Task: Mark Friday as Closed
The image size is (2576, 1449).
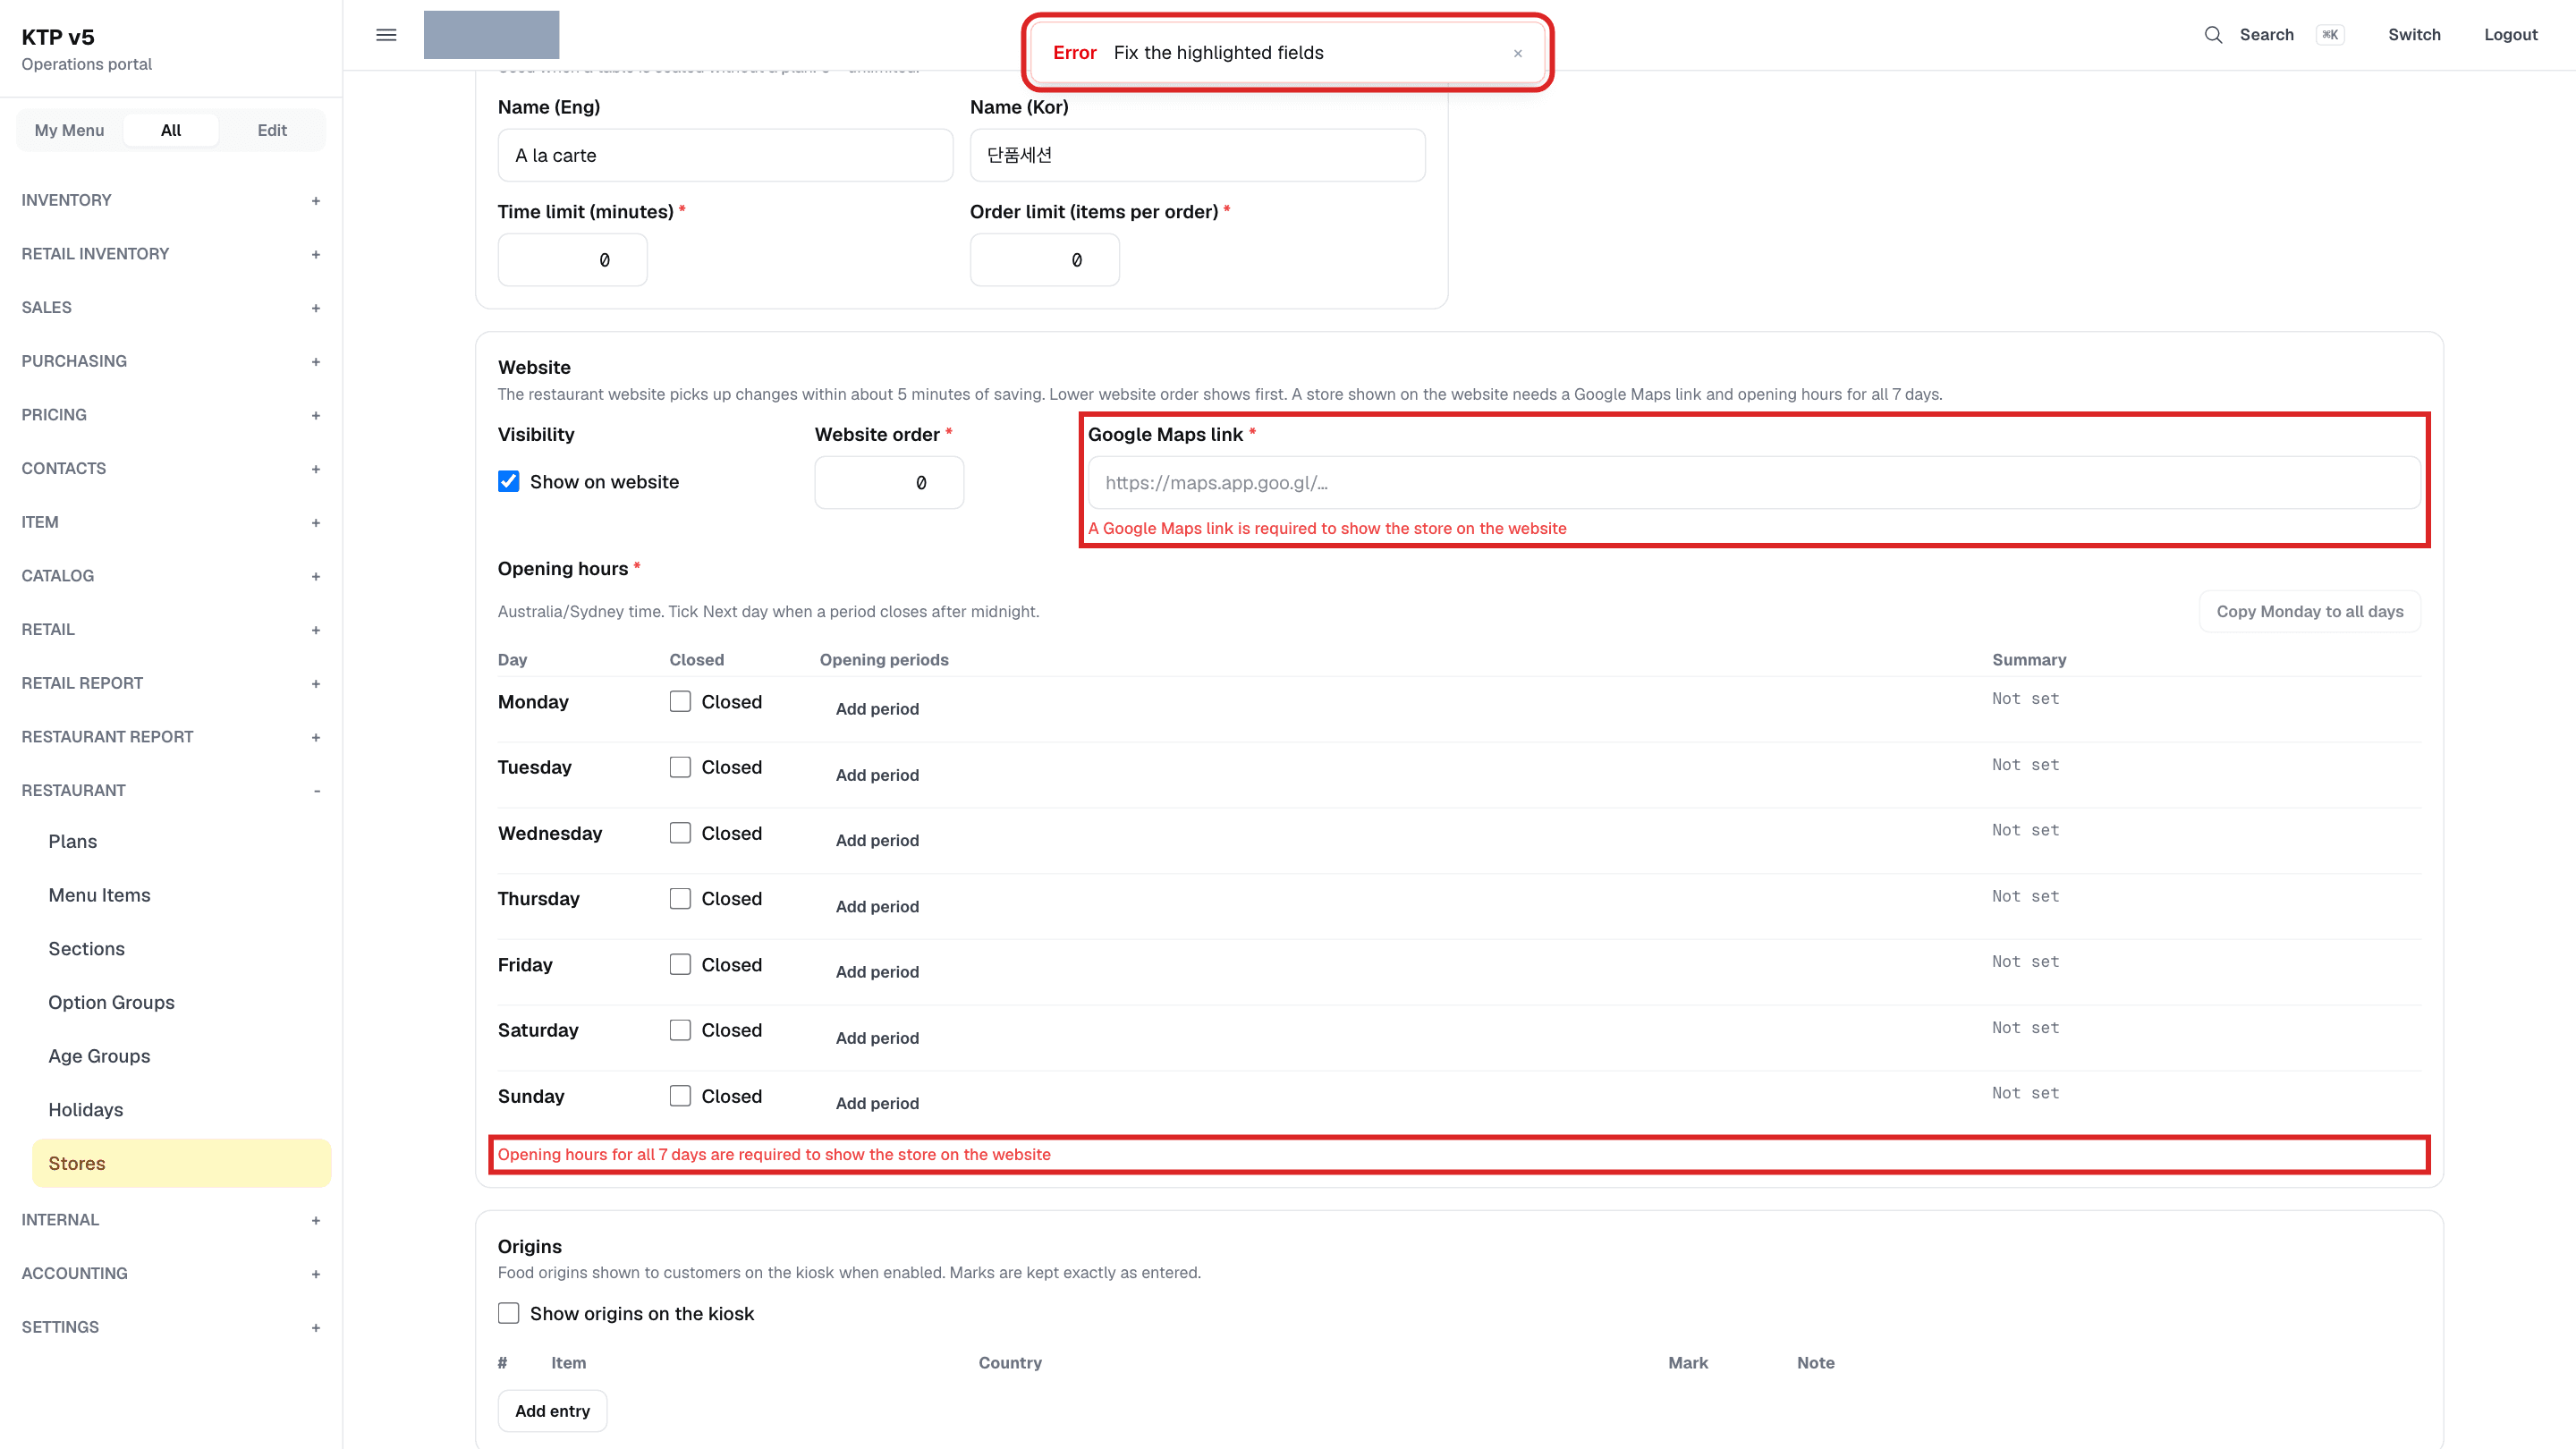Action: pyautogui.click(x=680, y=964)
